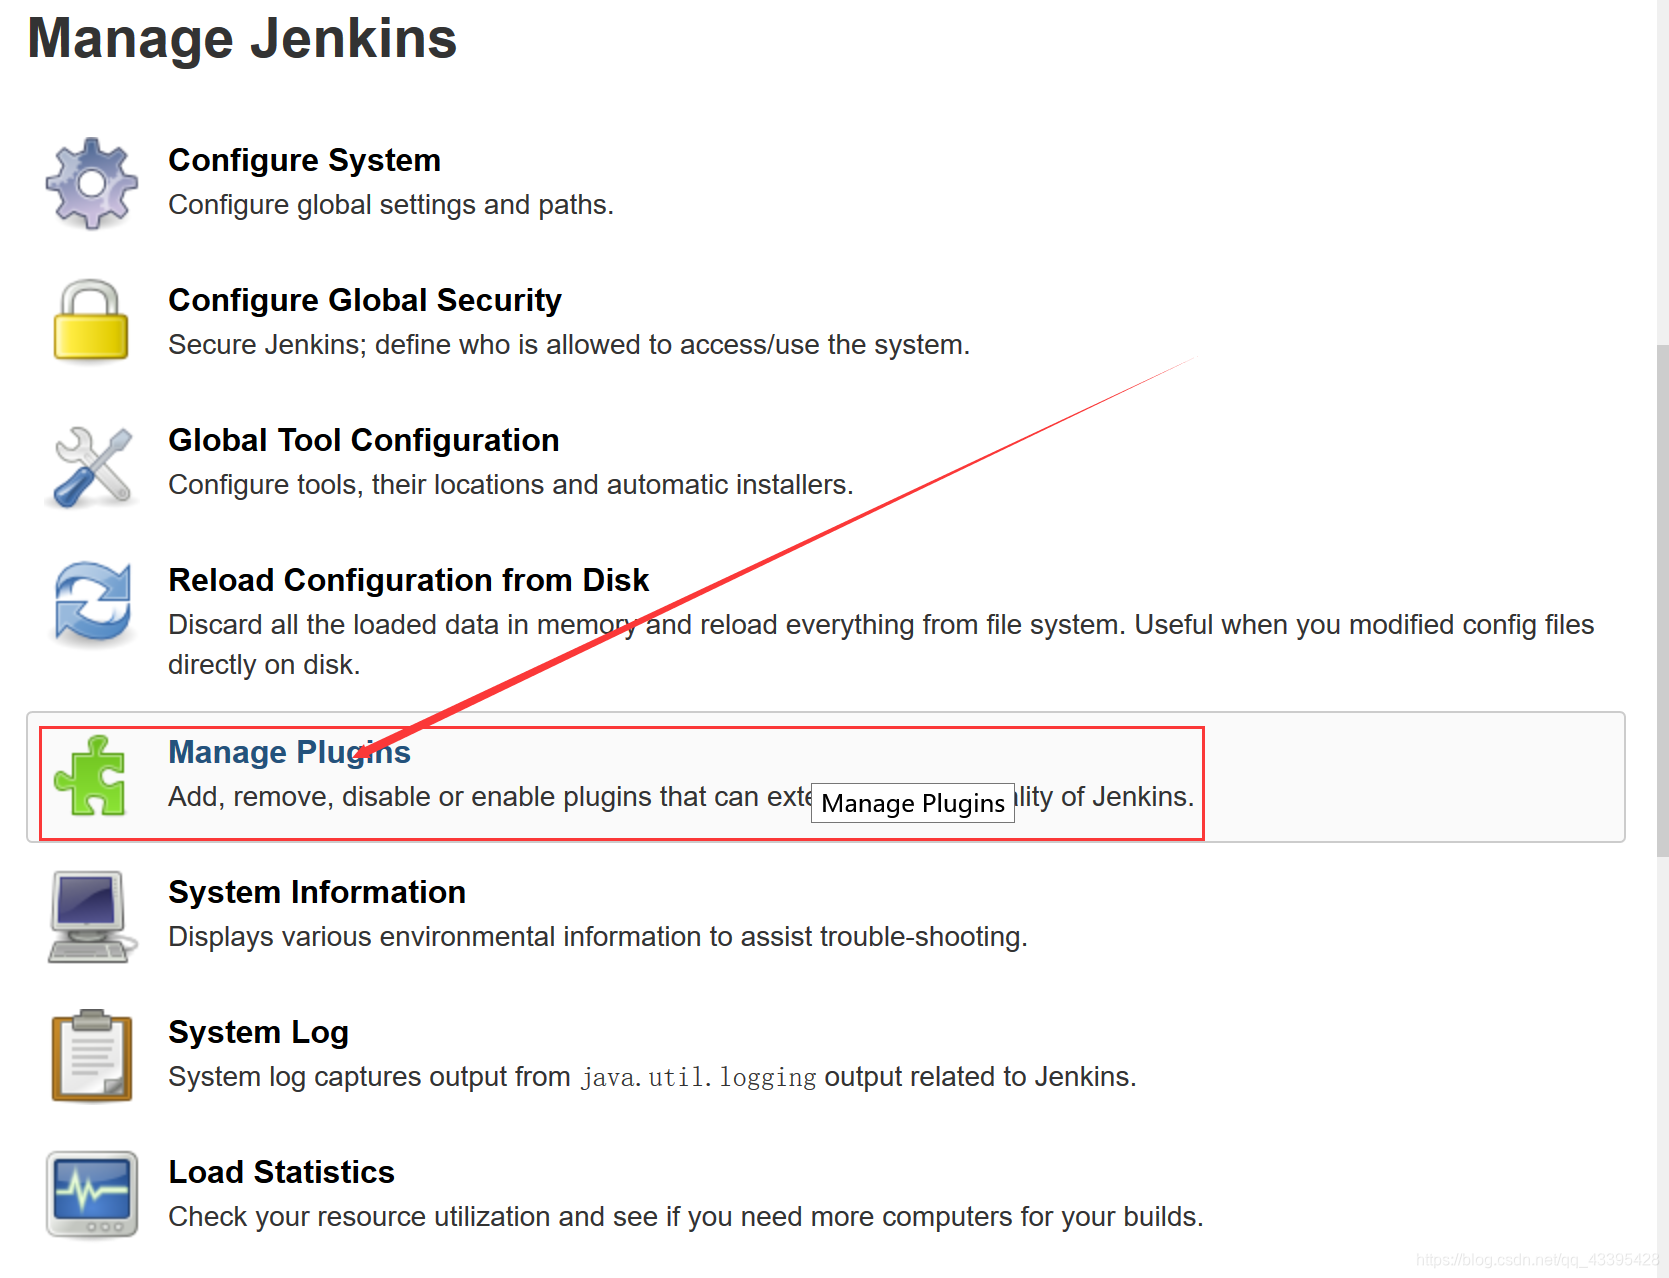Open the System Information link
Screen dimensions: 1669x1278
317,892
